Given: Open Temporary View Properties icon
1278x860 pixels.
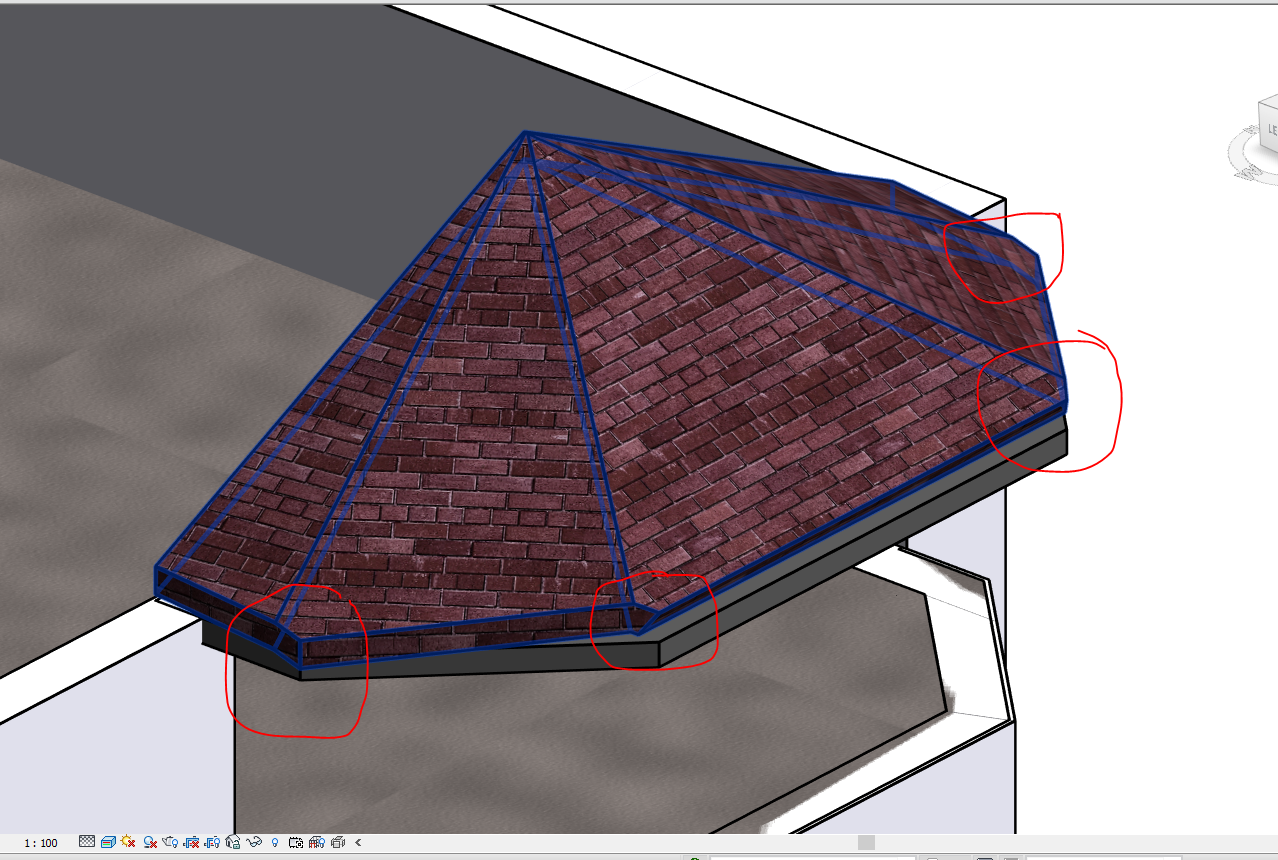Looking at the screenshot, I should (296, 842).
